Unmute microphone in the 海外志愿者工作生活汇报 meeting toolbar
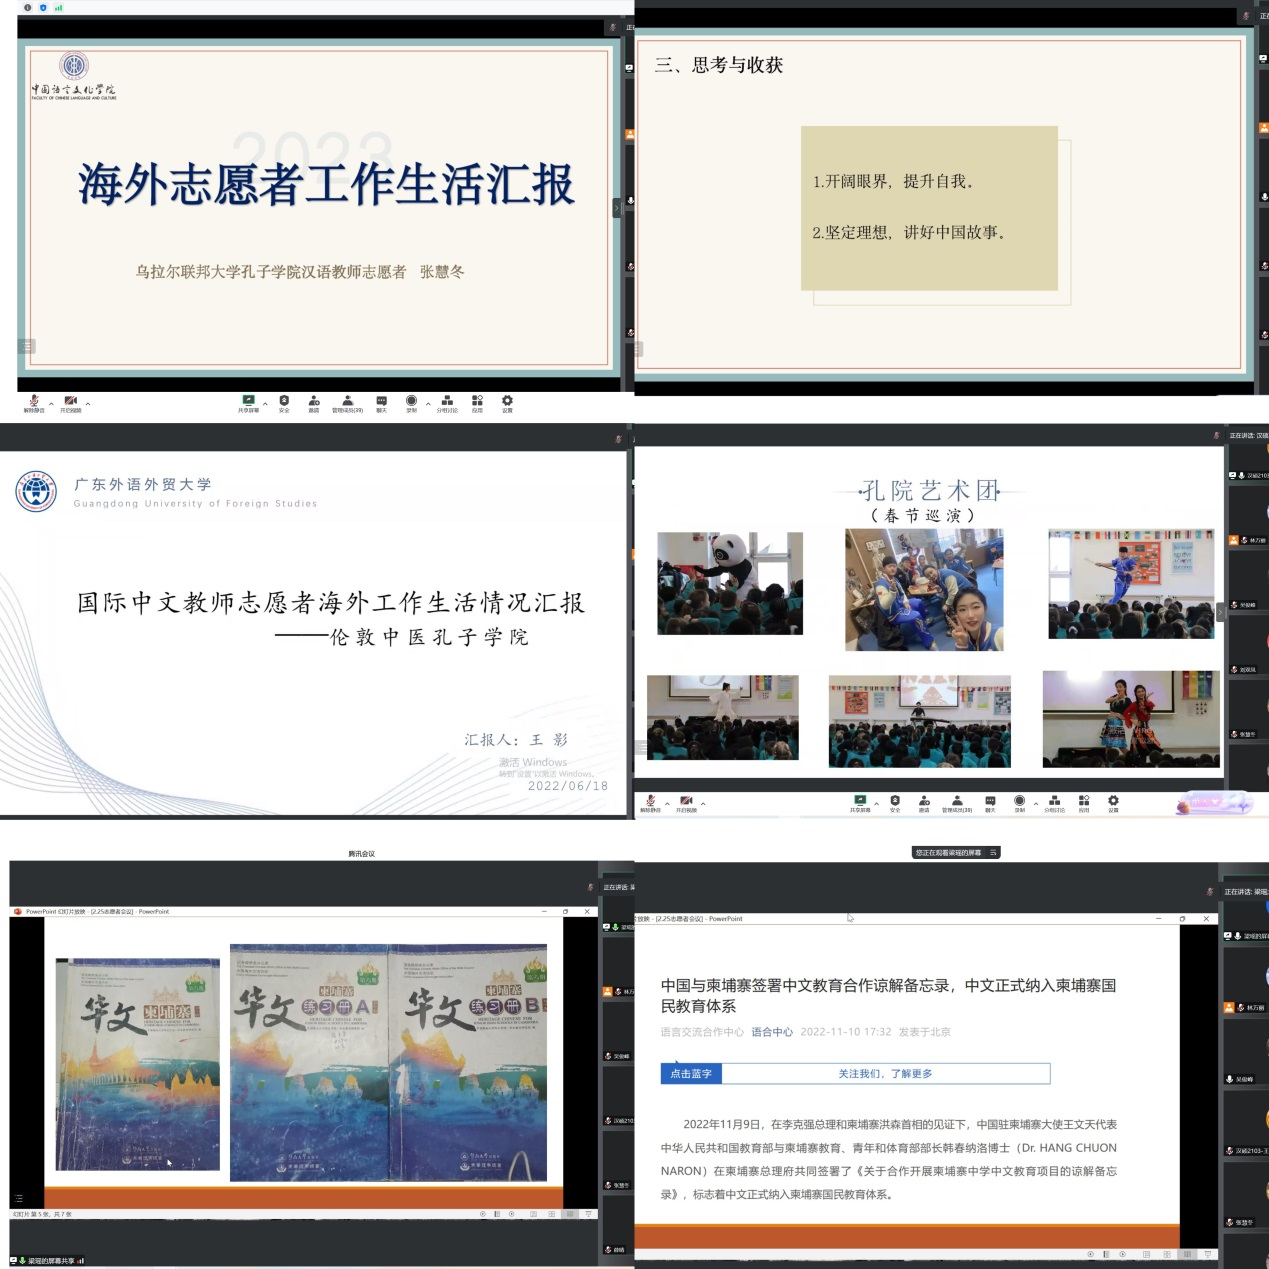 point(34,402)
